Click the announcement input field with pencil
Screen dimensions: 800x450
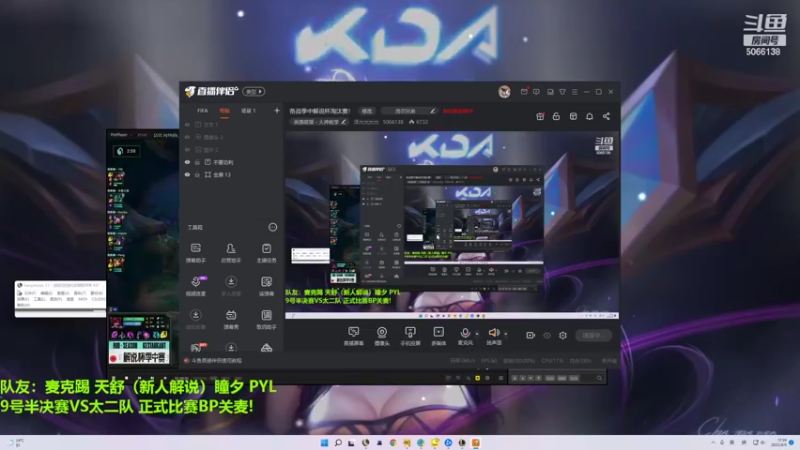tap(409, 111)
